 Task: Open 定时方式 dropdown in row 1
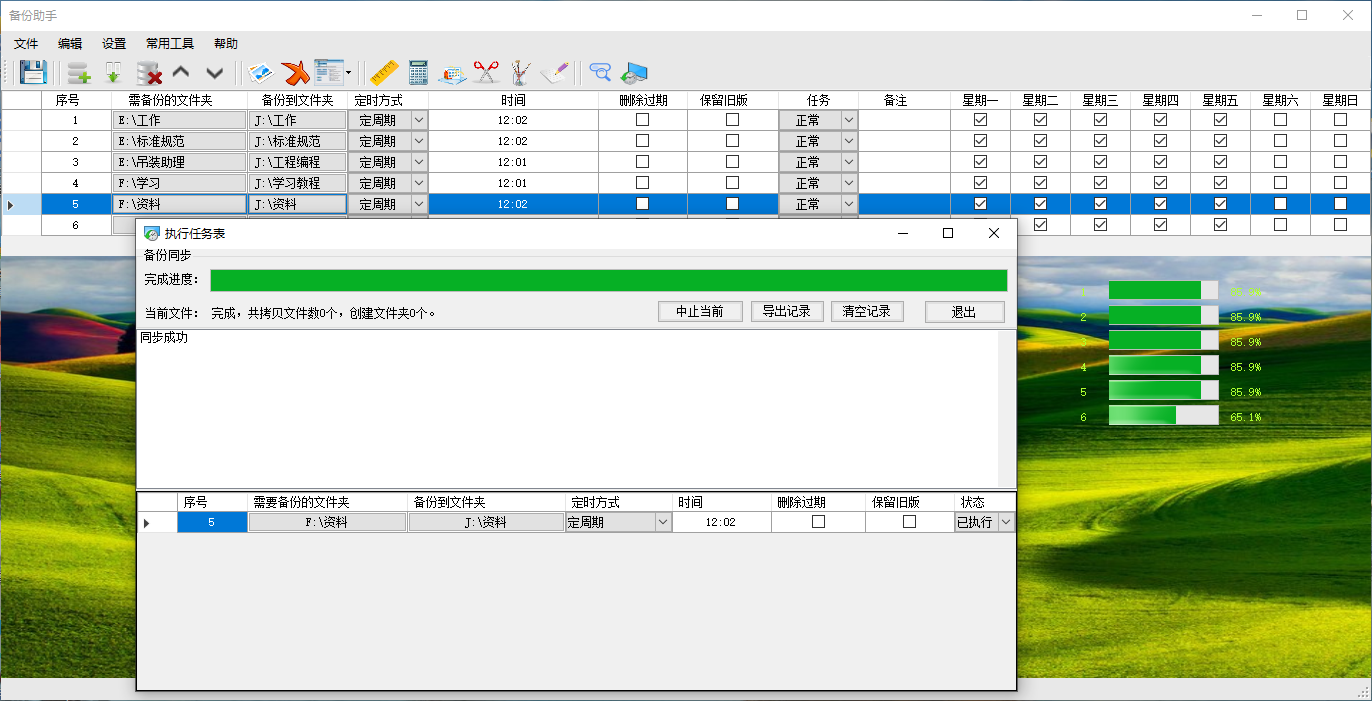pos(418,119)
